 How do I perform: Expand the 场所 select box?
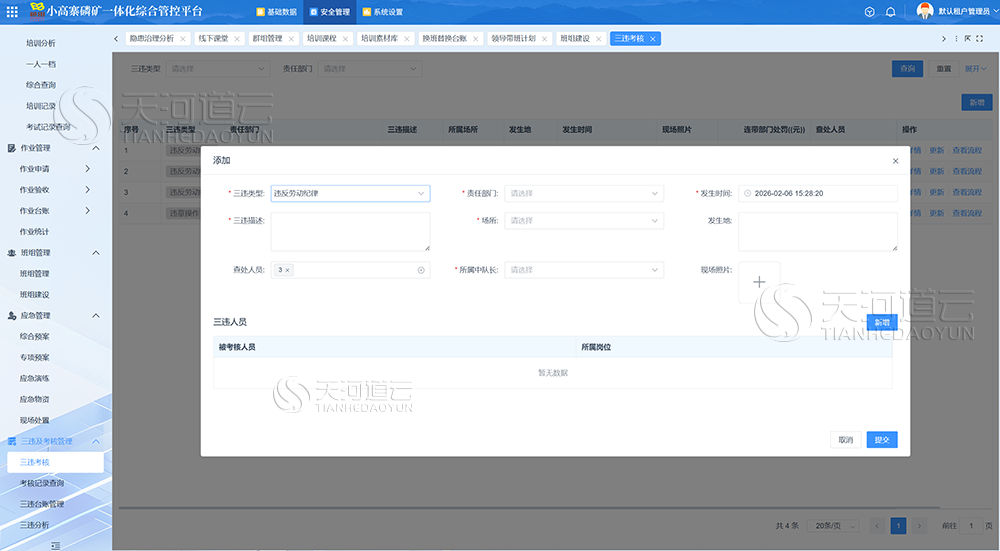click(x=584, y=221)
